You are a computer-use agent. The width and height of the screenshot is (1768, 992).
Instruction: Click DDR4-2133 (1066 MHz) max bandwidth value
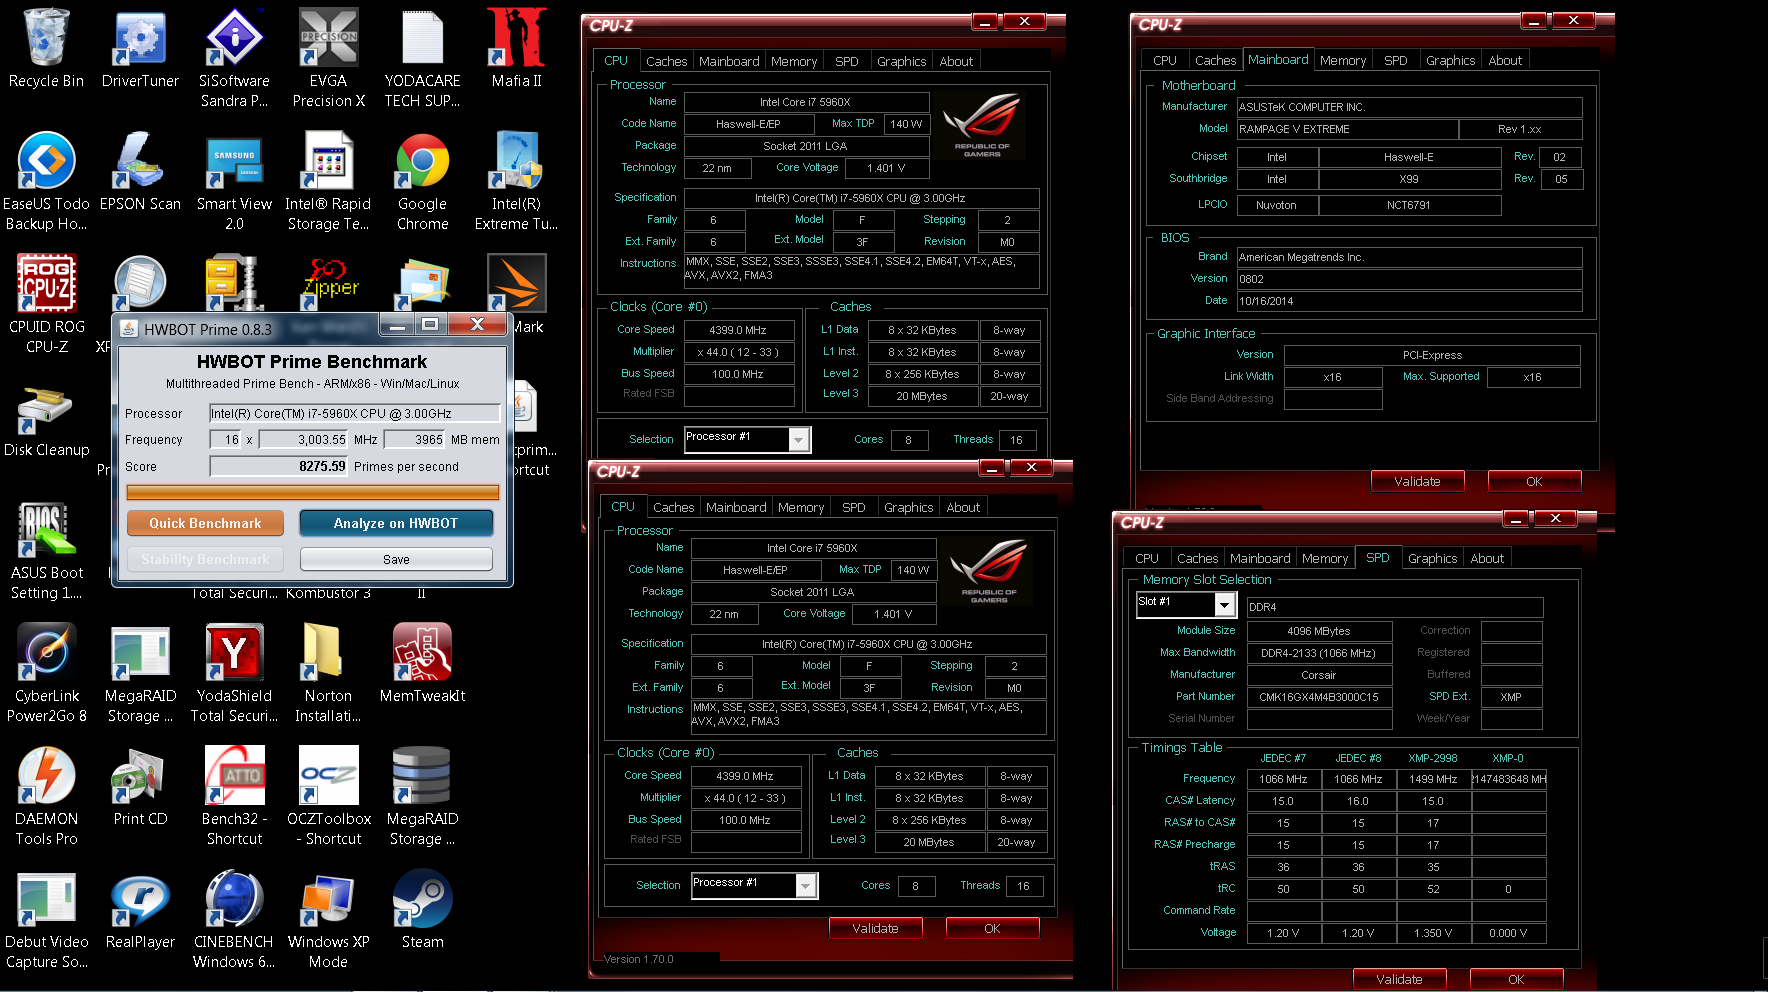[x=1319, y=653]
